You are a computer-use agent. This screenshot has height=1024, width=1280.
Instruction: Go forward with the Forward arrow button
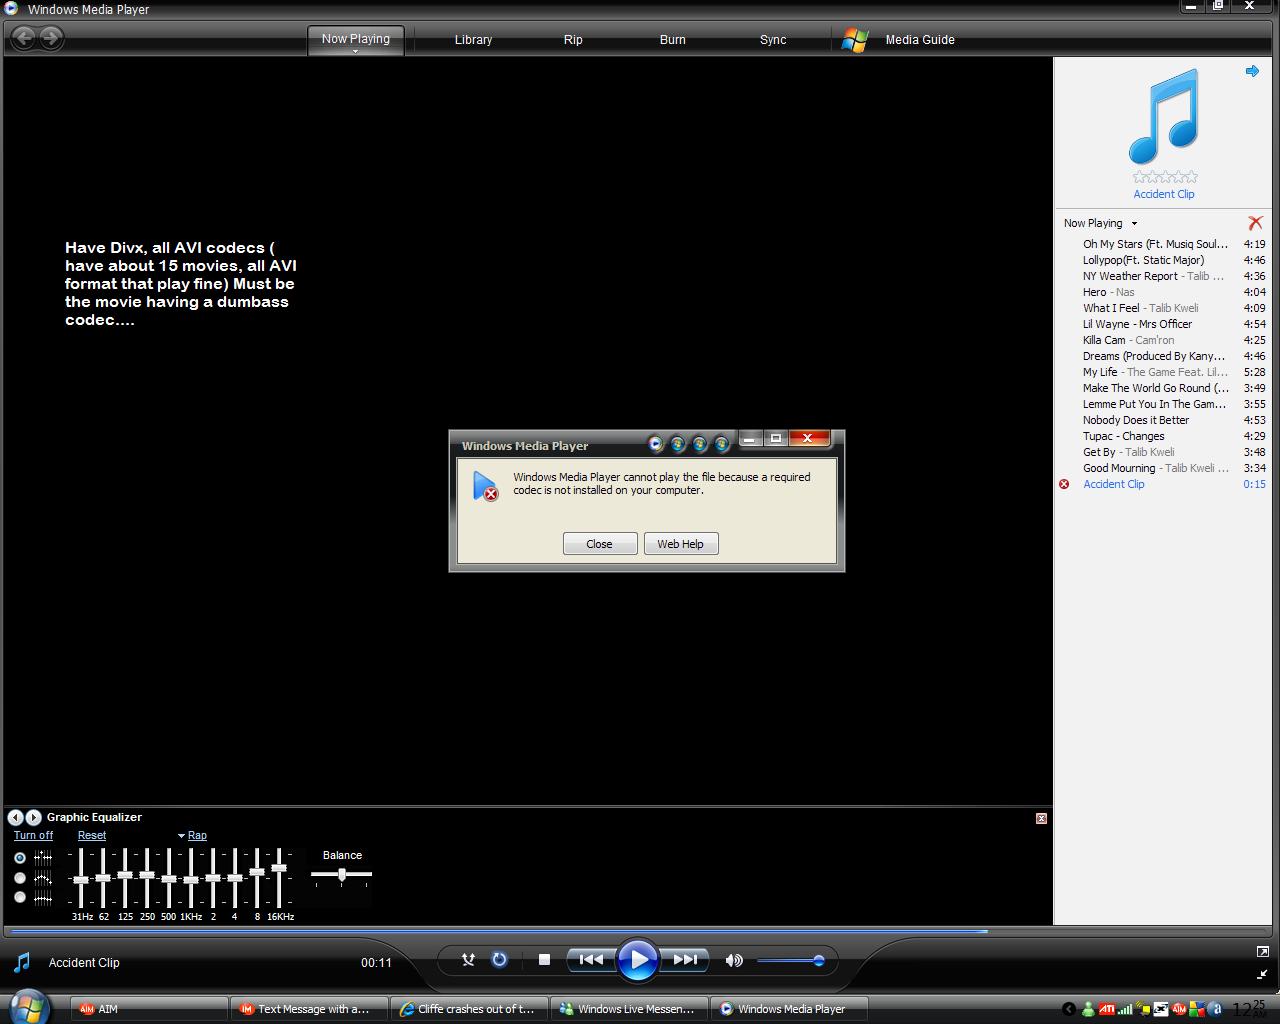coord(51,38)
